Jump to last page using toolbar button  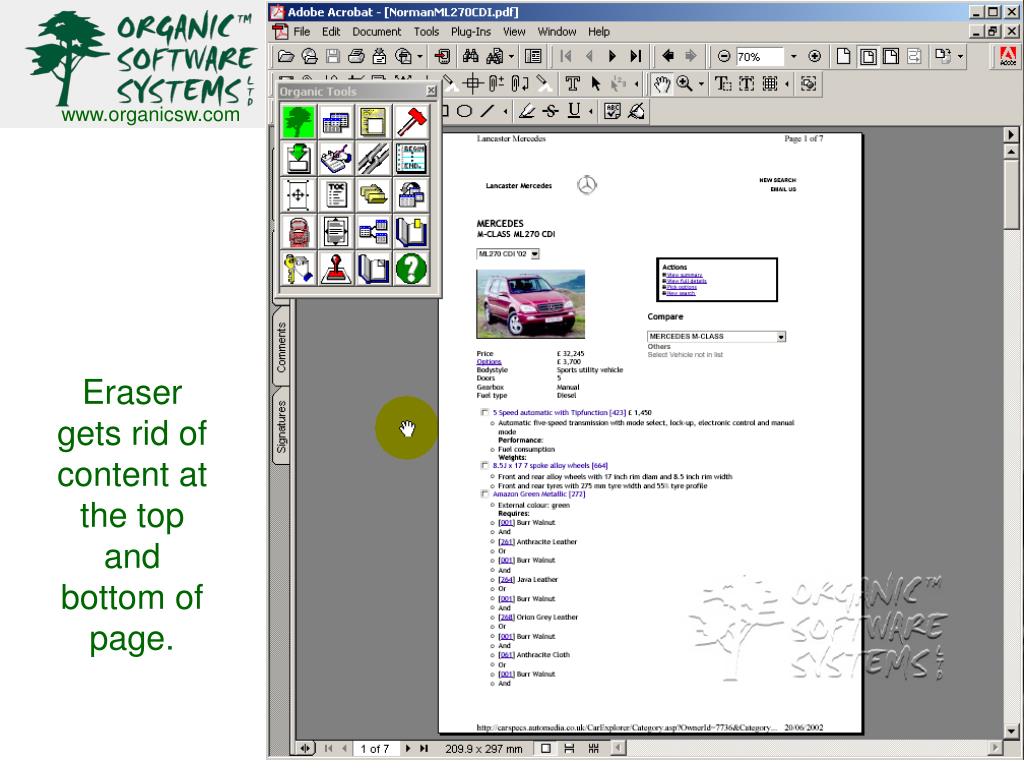(x=635, y=57)
